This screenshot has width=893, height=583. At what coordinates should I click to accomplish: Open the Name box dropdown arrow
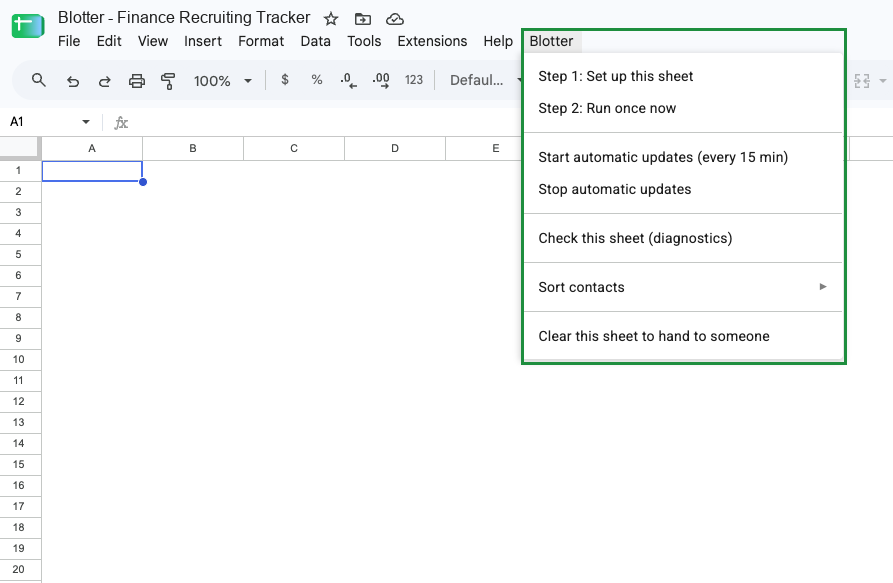[x=86, y=122]
